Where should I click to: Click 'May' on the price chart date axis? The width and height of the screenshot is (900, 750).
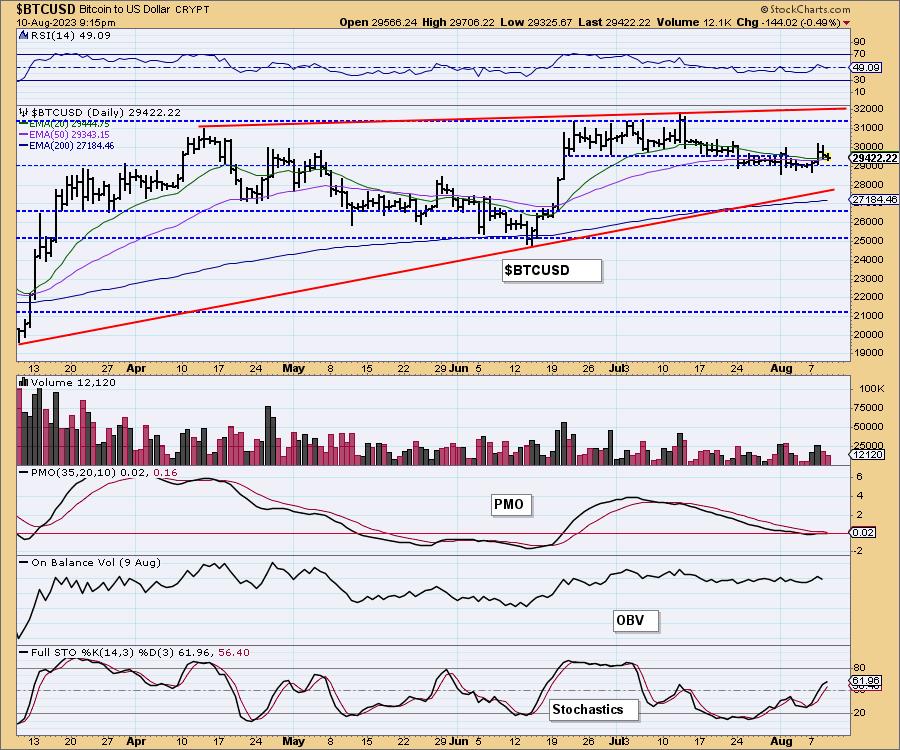point(293,368)
